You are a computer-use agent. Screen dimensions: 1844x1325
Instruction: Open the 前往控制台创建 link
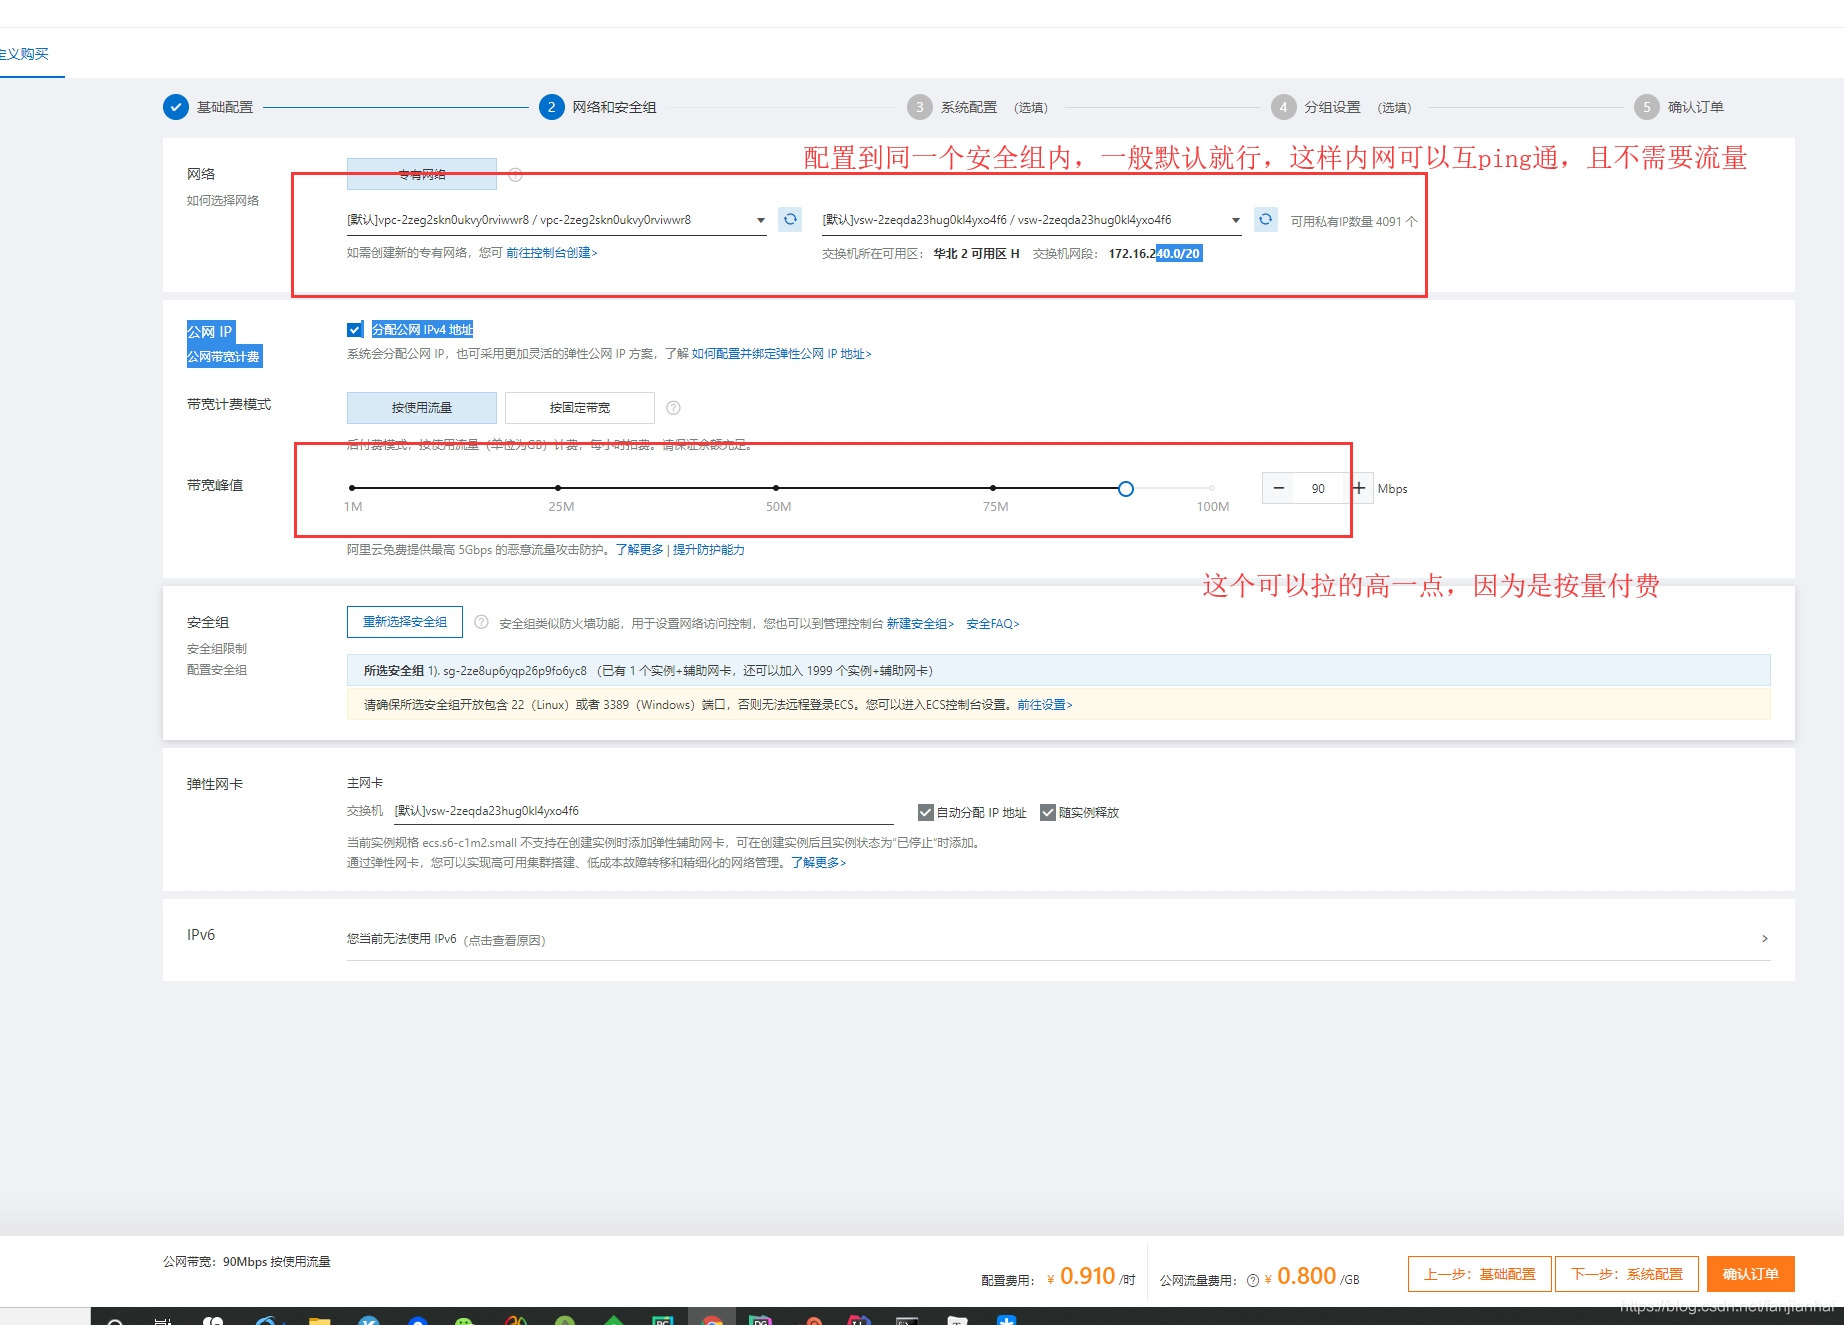(551, 253)
